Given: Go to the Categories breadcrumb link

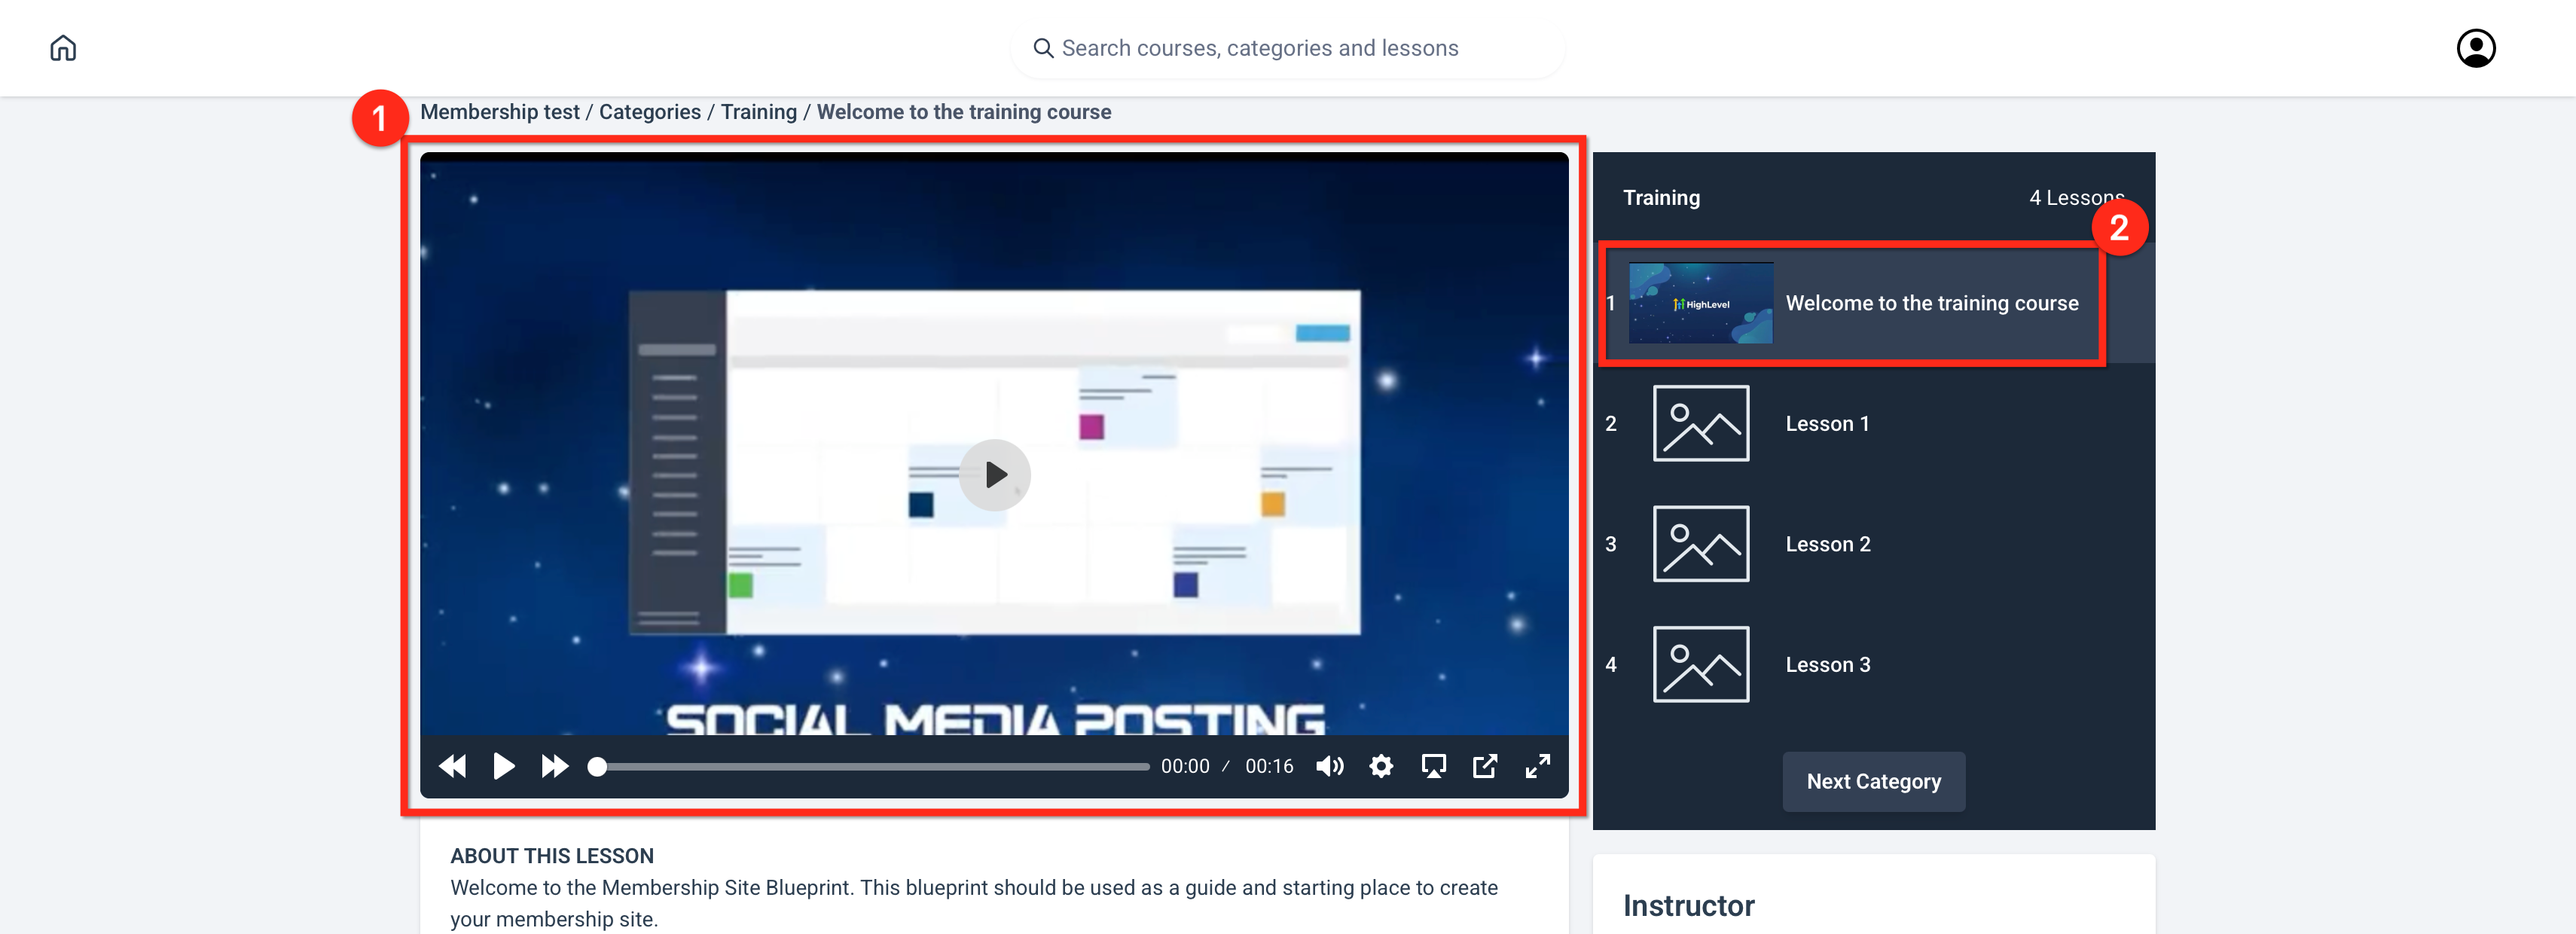Looking at the screenshot, I should pyautogui.click(x=649, y=112).
